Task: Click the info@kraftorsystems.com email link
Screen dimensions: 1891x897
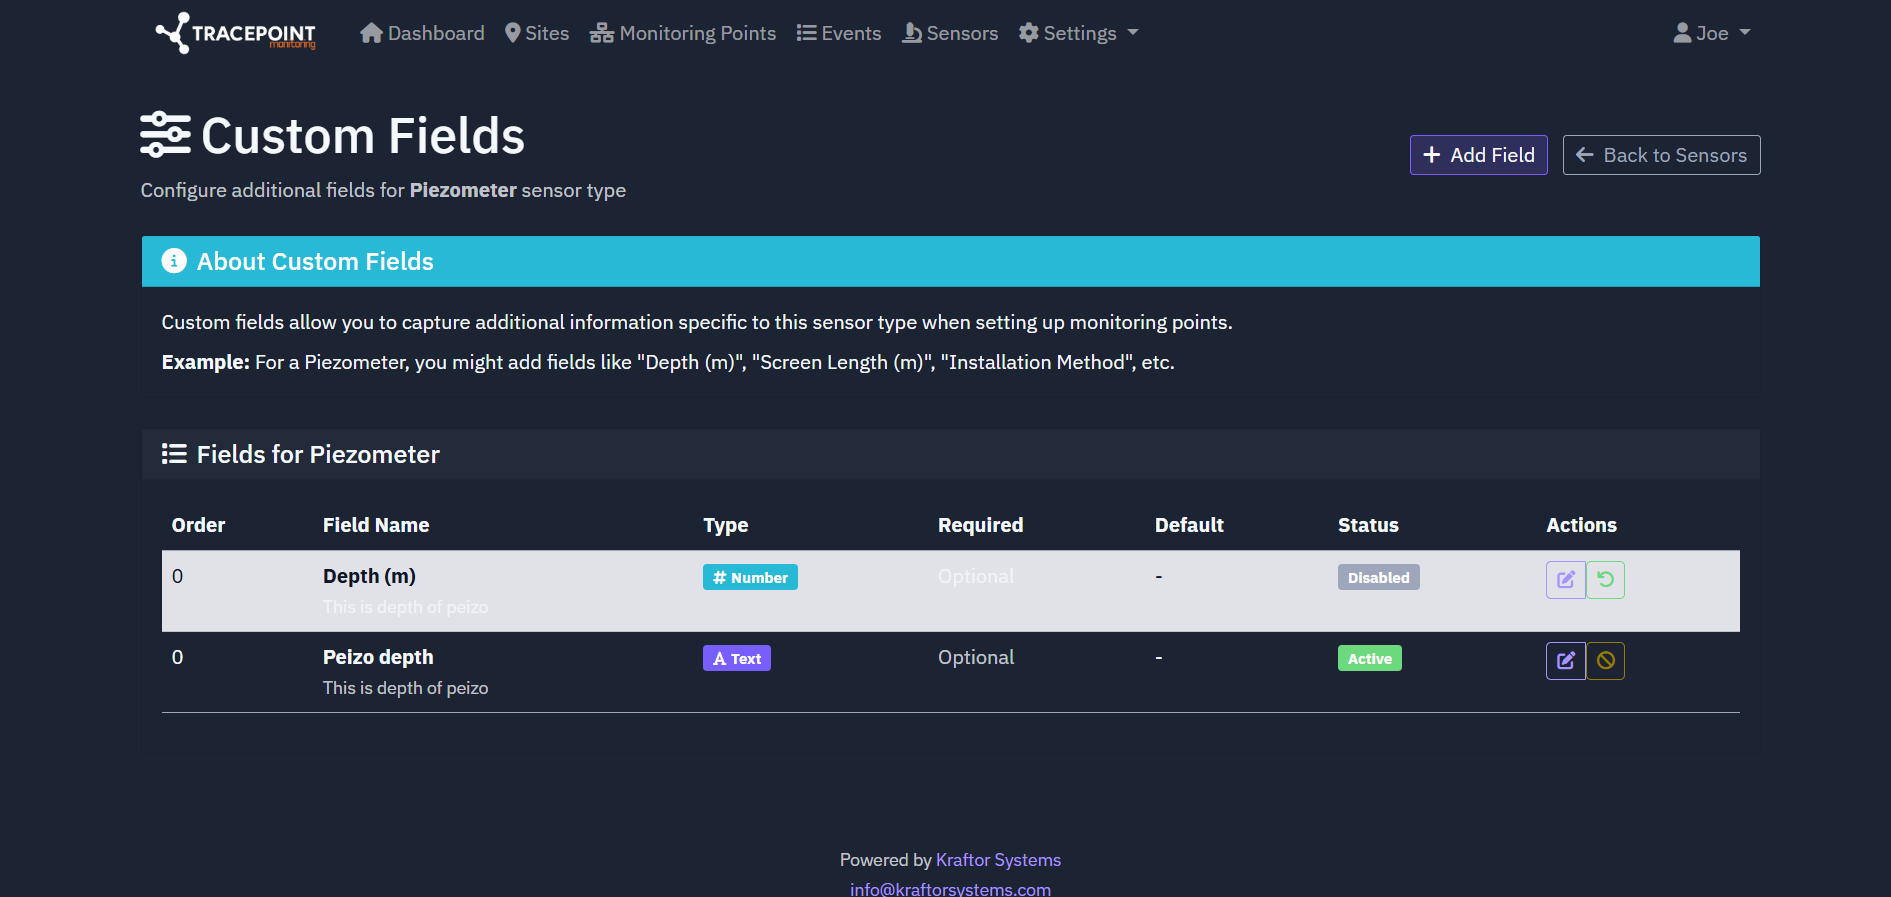Action: pos(950,889)
